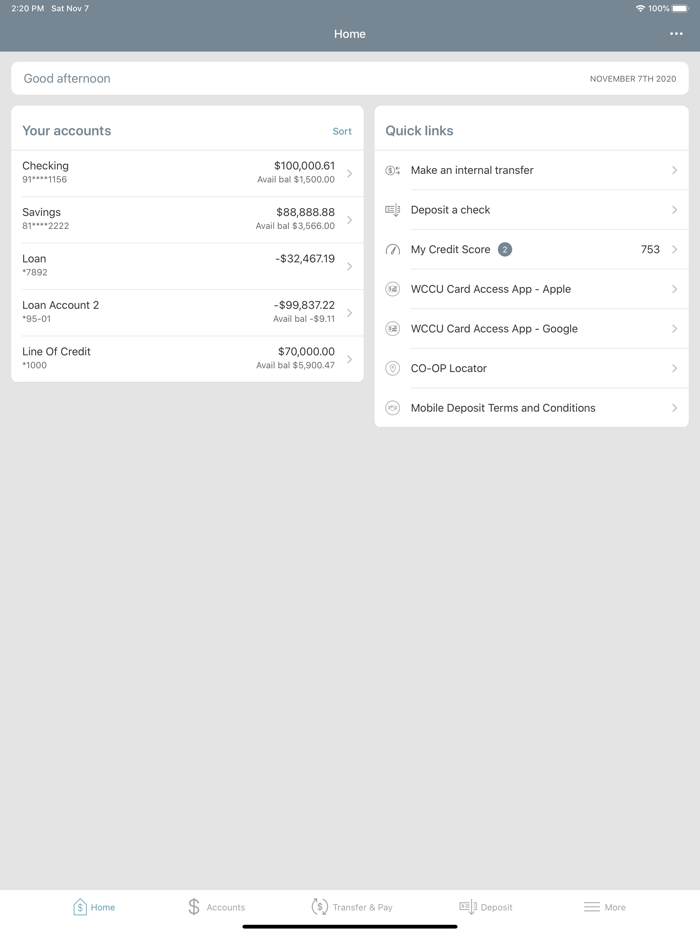Open the three-dot options menu
The image size is (700, 934).
(x=676, y=34)
